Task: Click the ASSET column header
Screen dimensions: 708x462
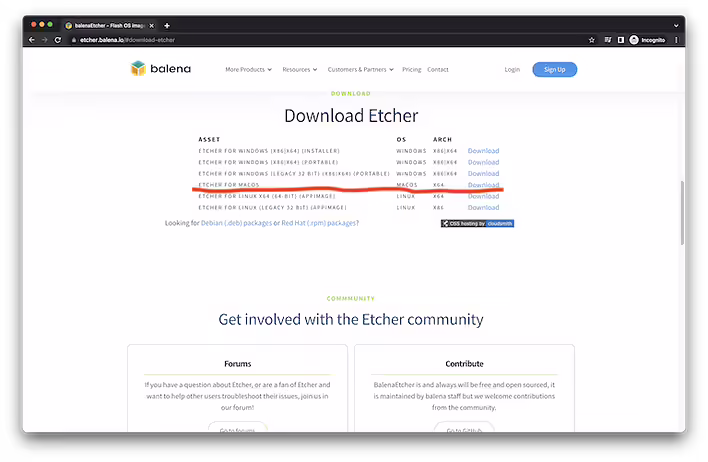Action: 209,140
